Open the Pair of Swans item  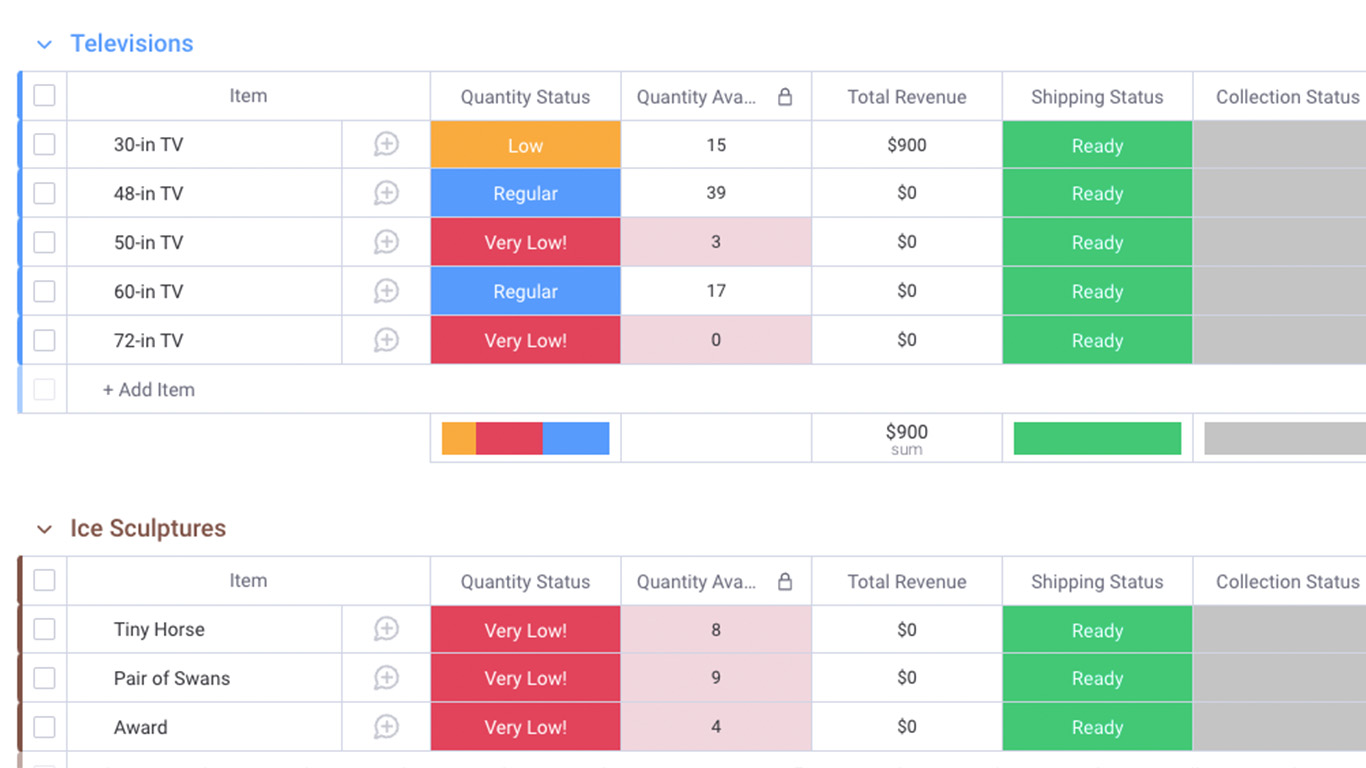[172, 678]
